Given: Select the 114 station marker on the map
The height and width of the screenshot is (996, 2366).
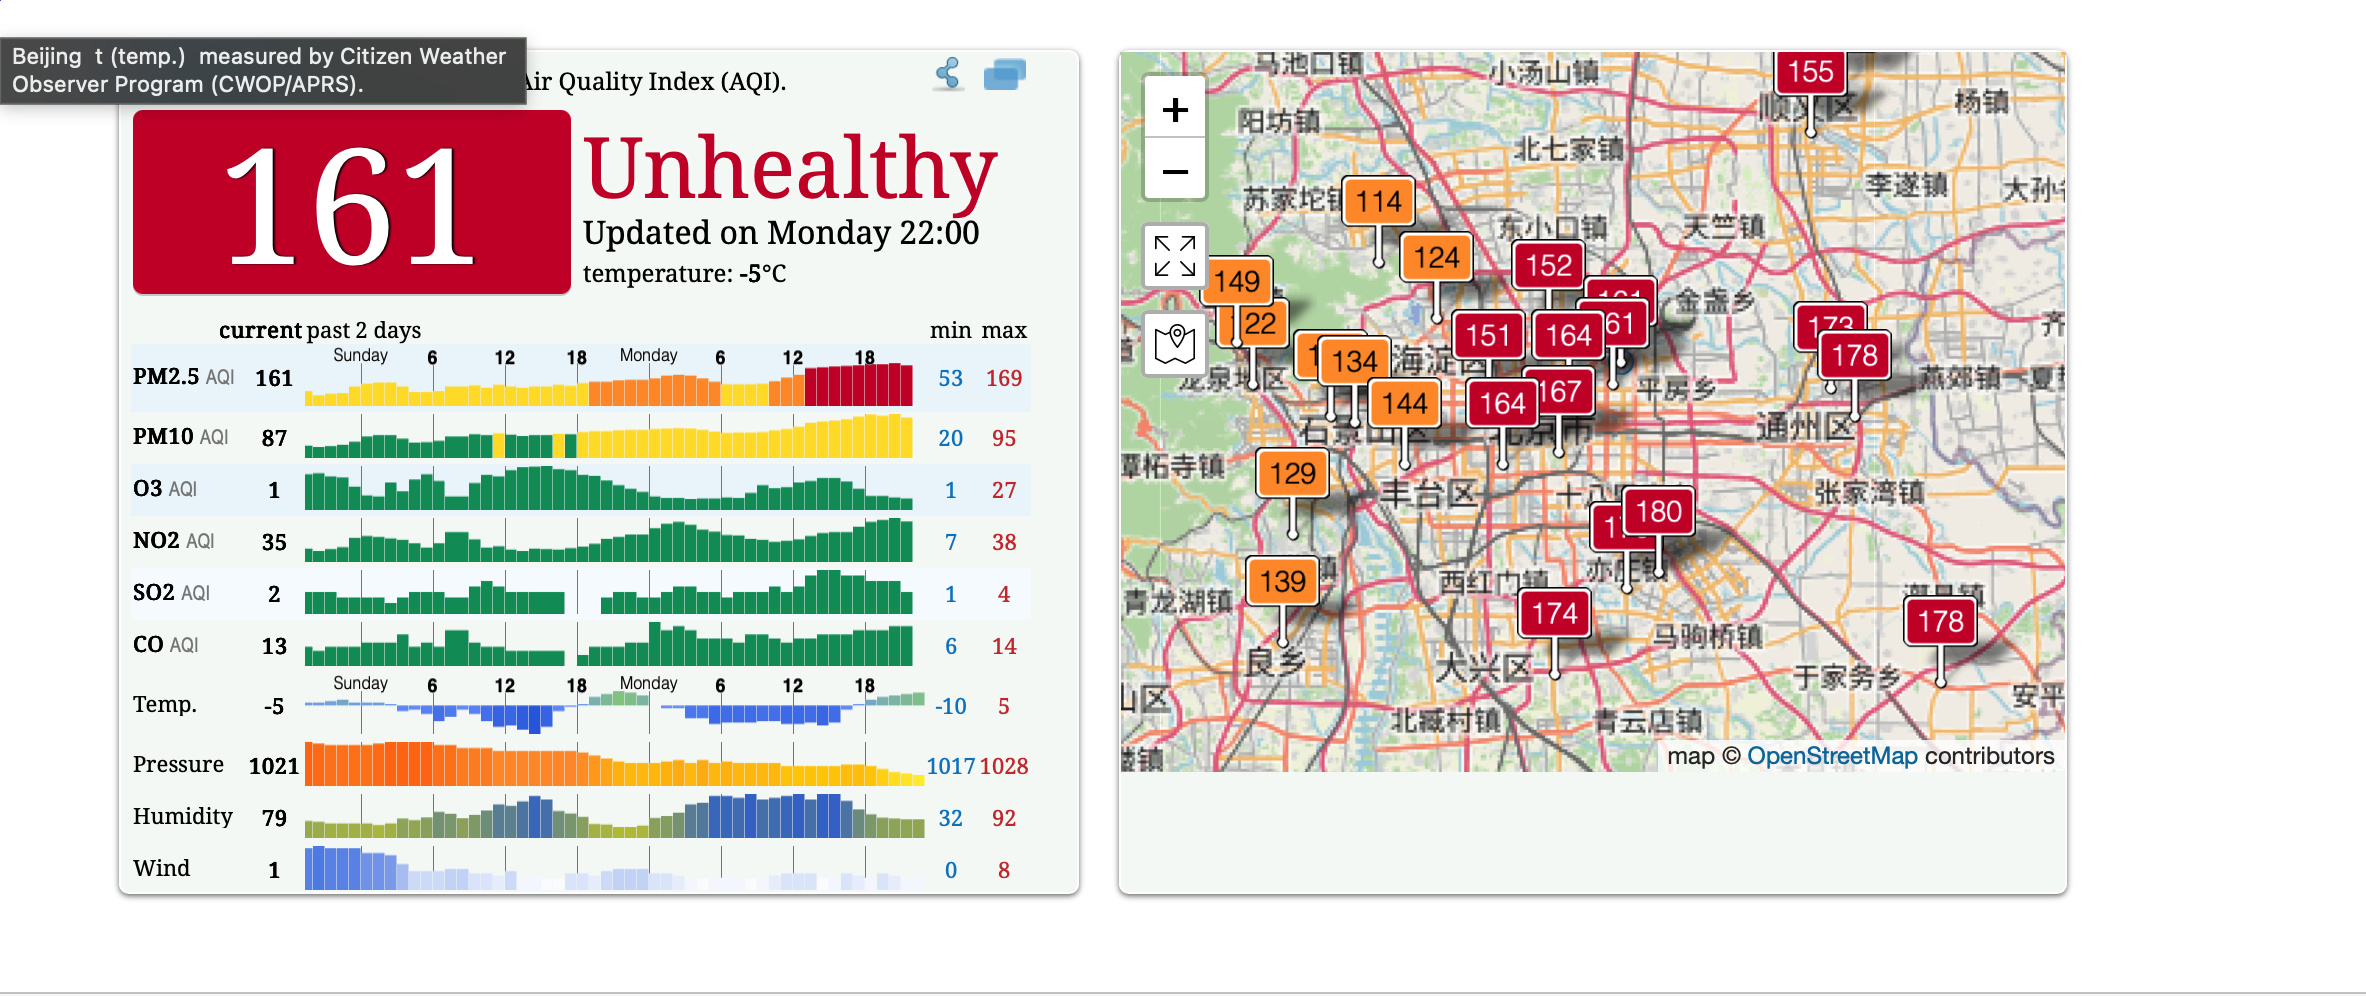Looking at the screenshot, I should [x=1378, y=202].
